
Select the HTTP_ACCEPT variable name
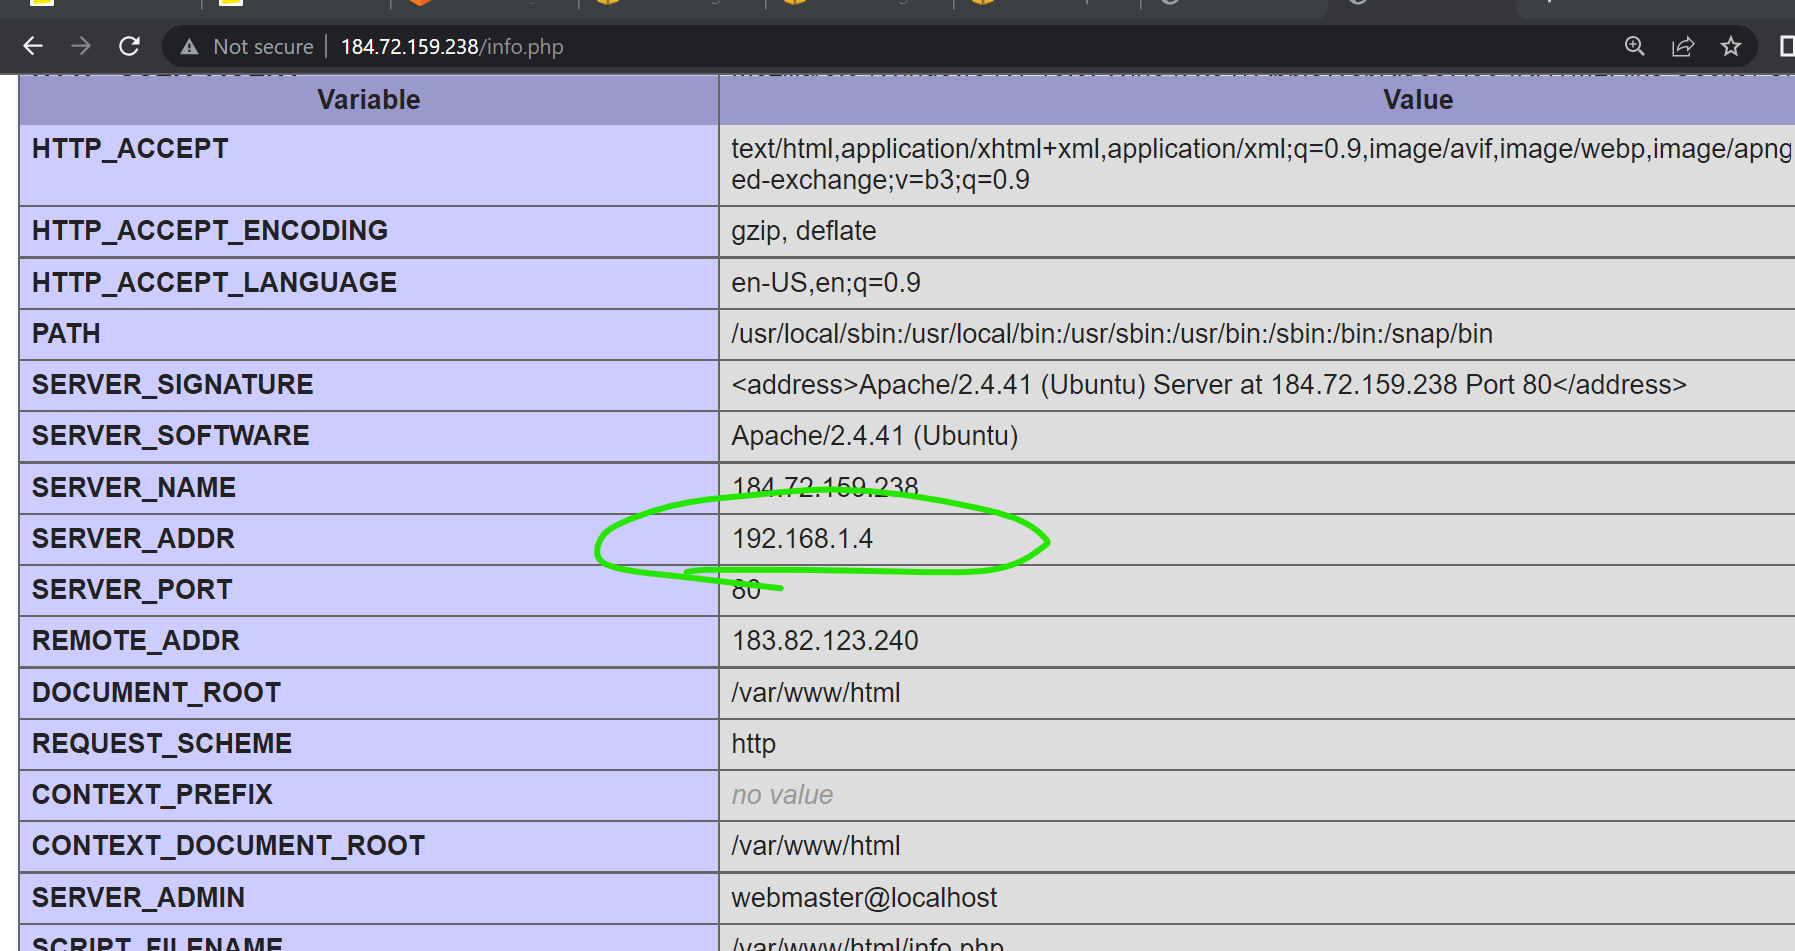click(x=130, y=149)
